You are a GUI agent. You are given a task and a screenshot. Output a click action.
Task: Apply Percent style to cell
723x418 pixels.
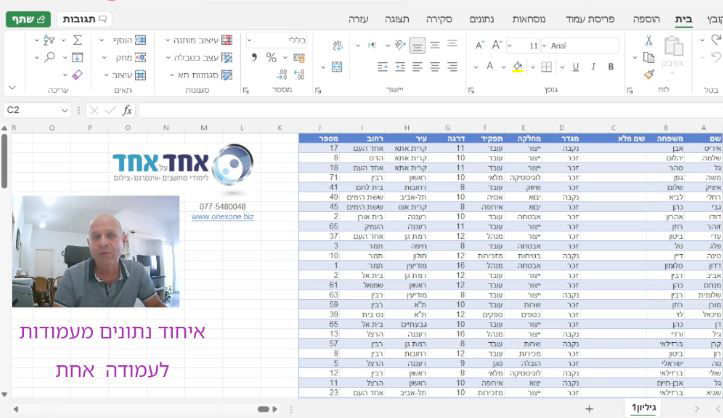(271, 58)
